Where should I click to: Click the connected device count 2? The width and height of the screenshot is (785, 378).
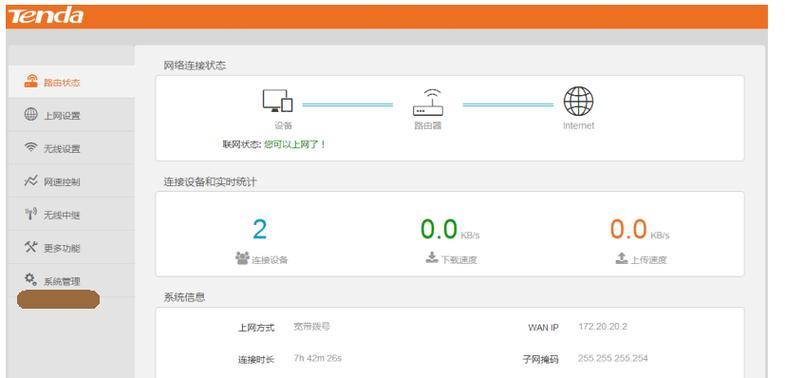click(259, 230)
